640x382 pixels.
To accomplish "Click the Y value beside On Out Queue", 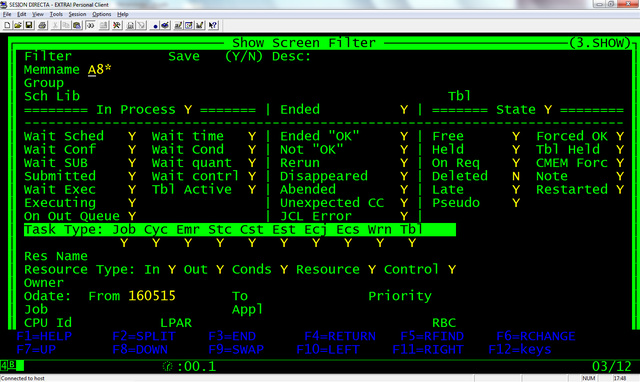I will click(x=132, y=216).
